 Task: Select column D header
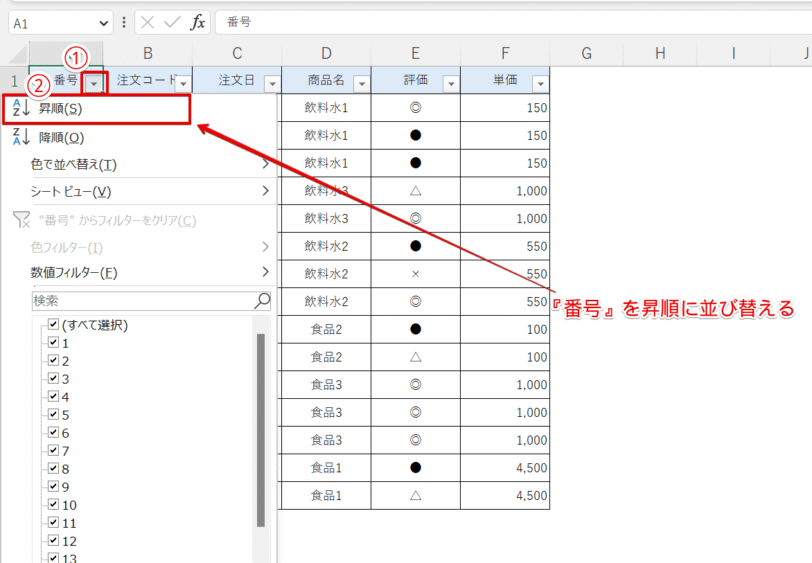pyautogui.click(x=326, y=53)
